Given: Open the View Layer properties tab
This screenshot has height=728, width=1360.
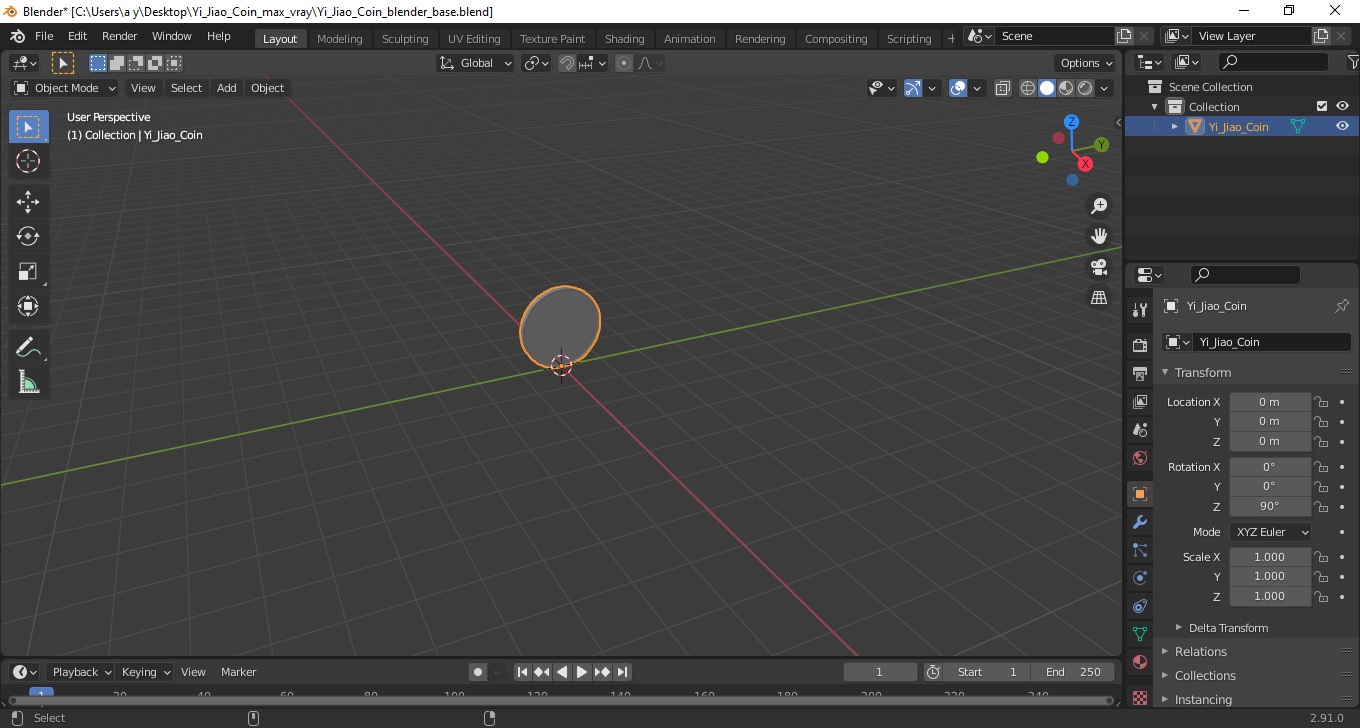Looking at the screenshot, I should 1139,402.
